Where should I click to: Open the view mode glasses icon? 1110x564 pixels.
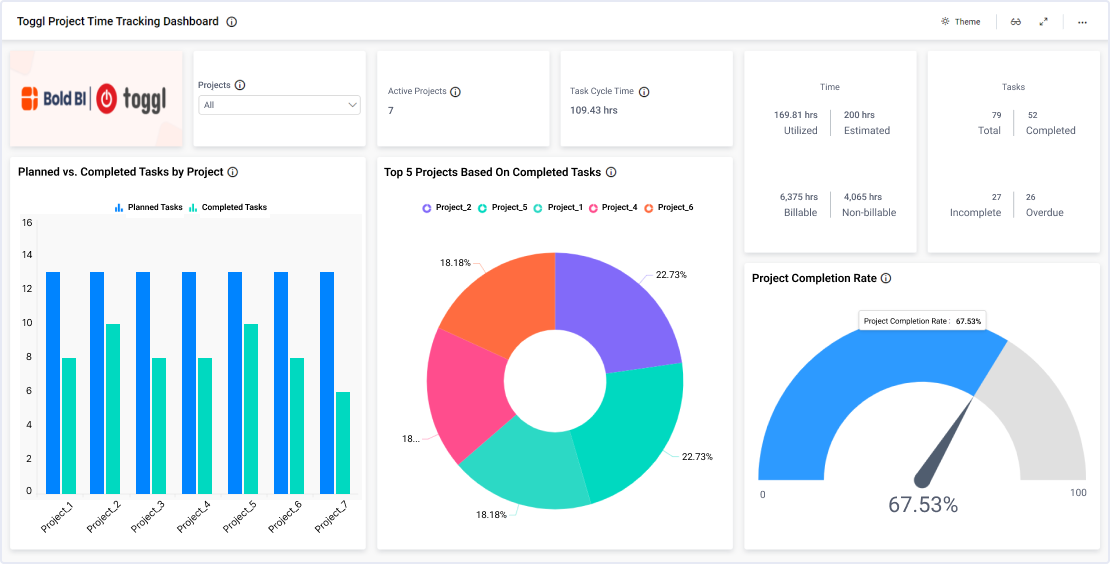coord(1016,22)
